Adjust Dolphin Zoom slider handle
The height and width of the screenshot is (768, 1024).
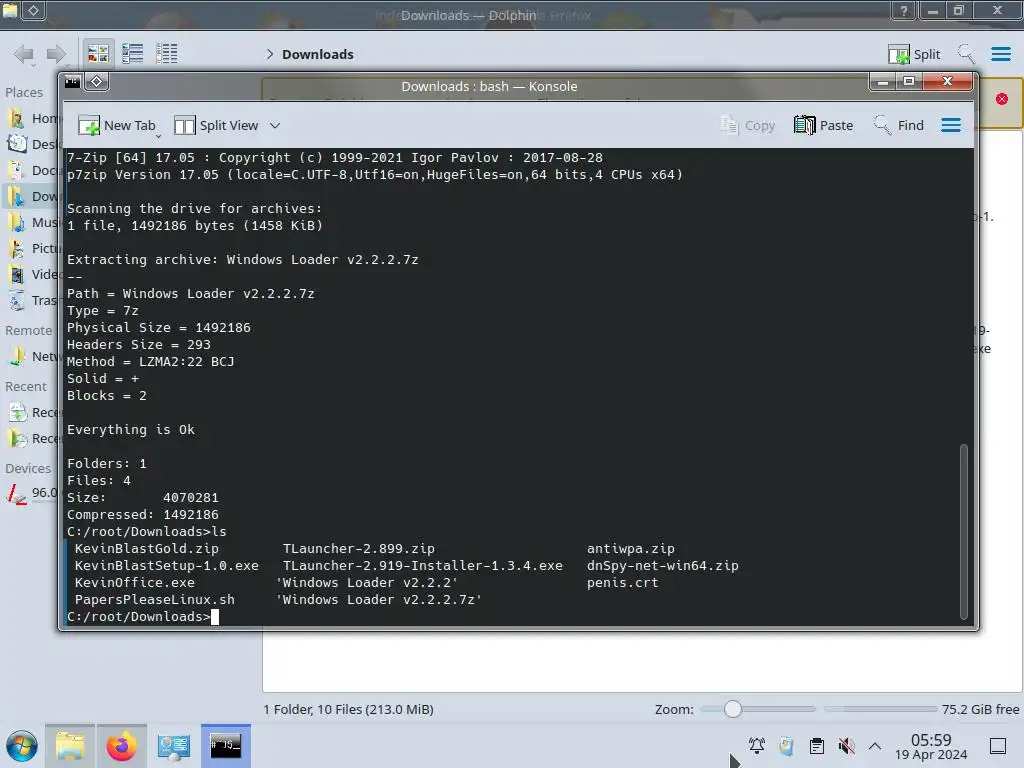point(733,709)
